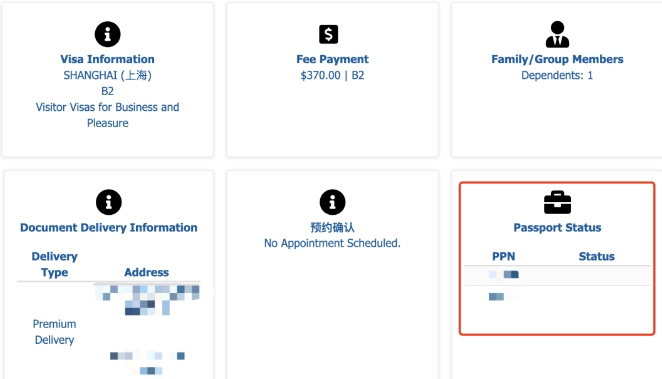This screenshot has height=379, width=662.
Task: Click the Address column header
Action: [x=147, y=272]
